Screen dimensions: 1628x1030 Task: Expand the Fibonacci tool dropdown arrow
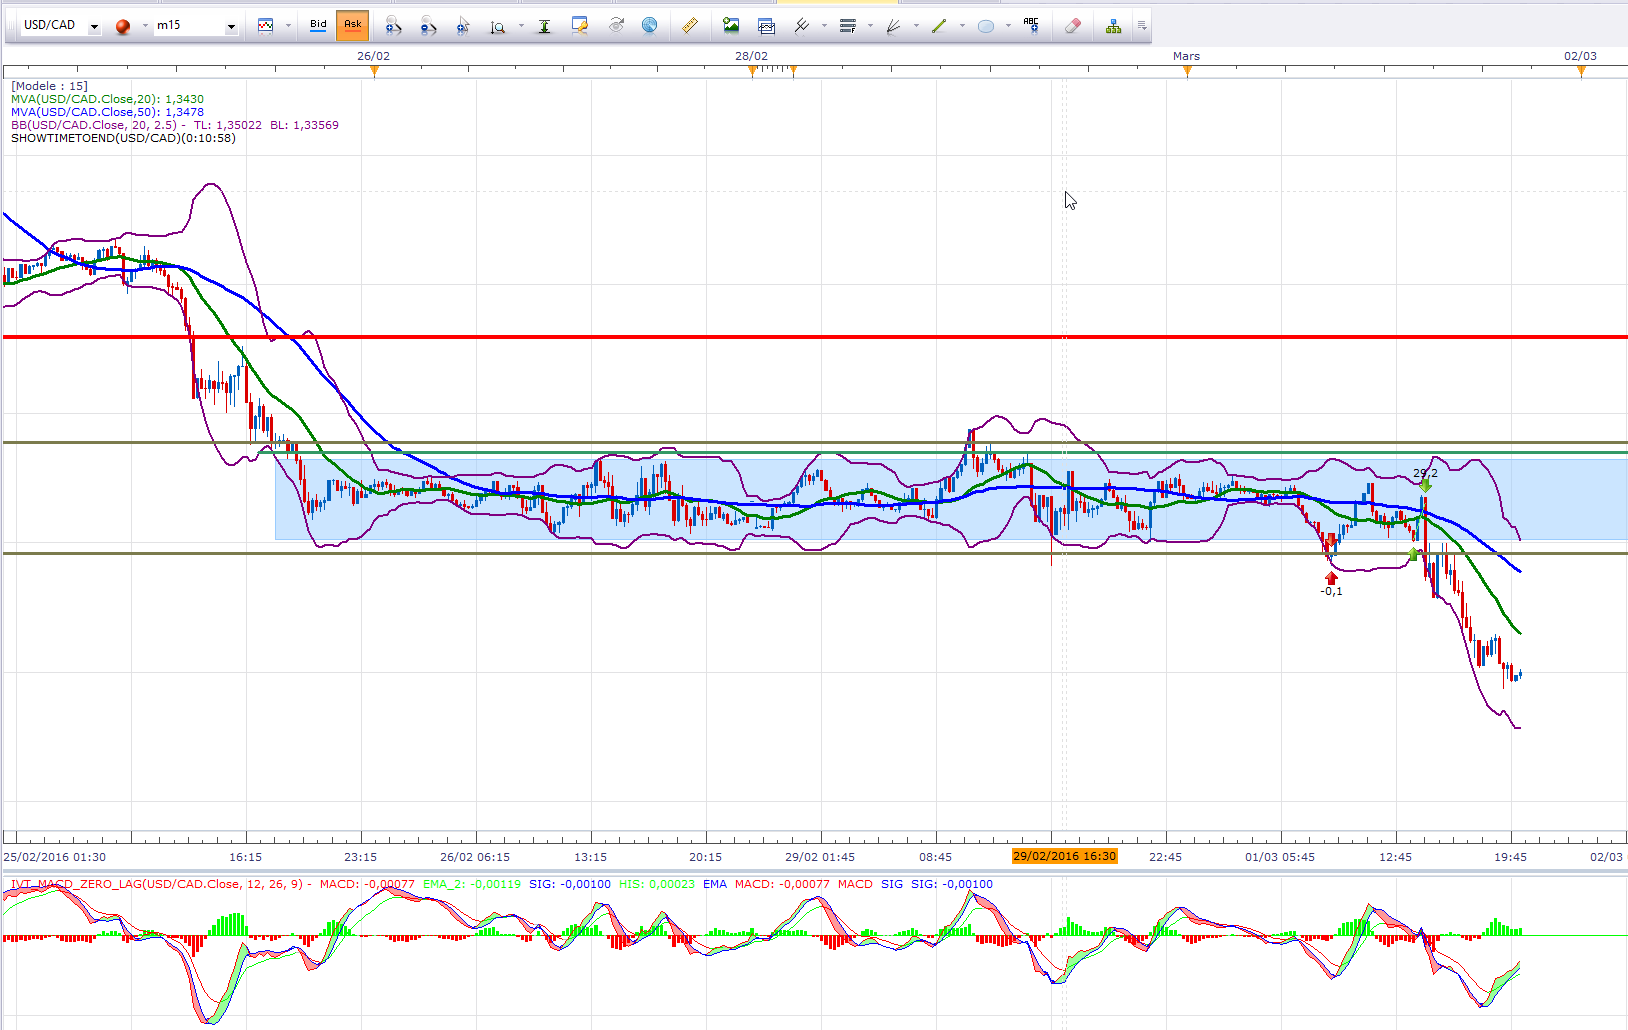pos(870,26)
